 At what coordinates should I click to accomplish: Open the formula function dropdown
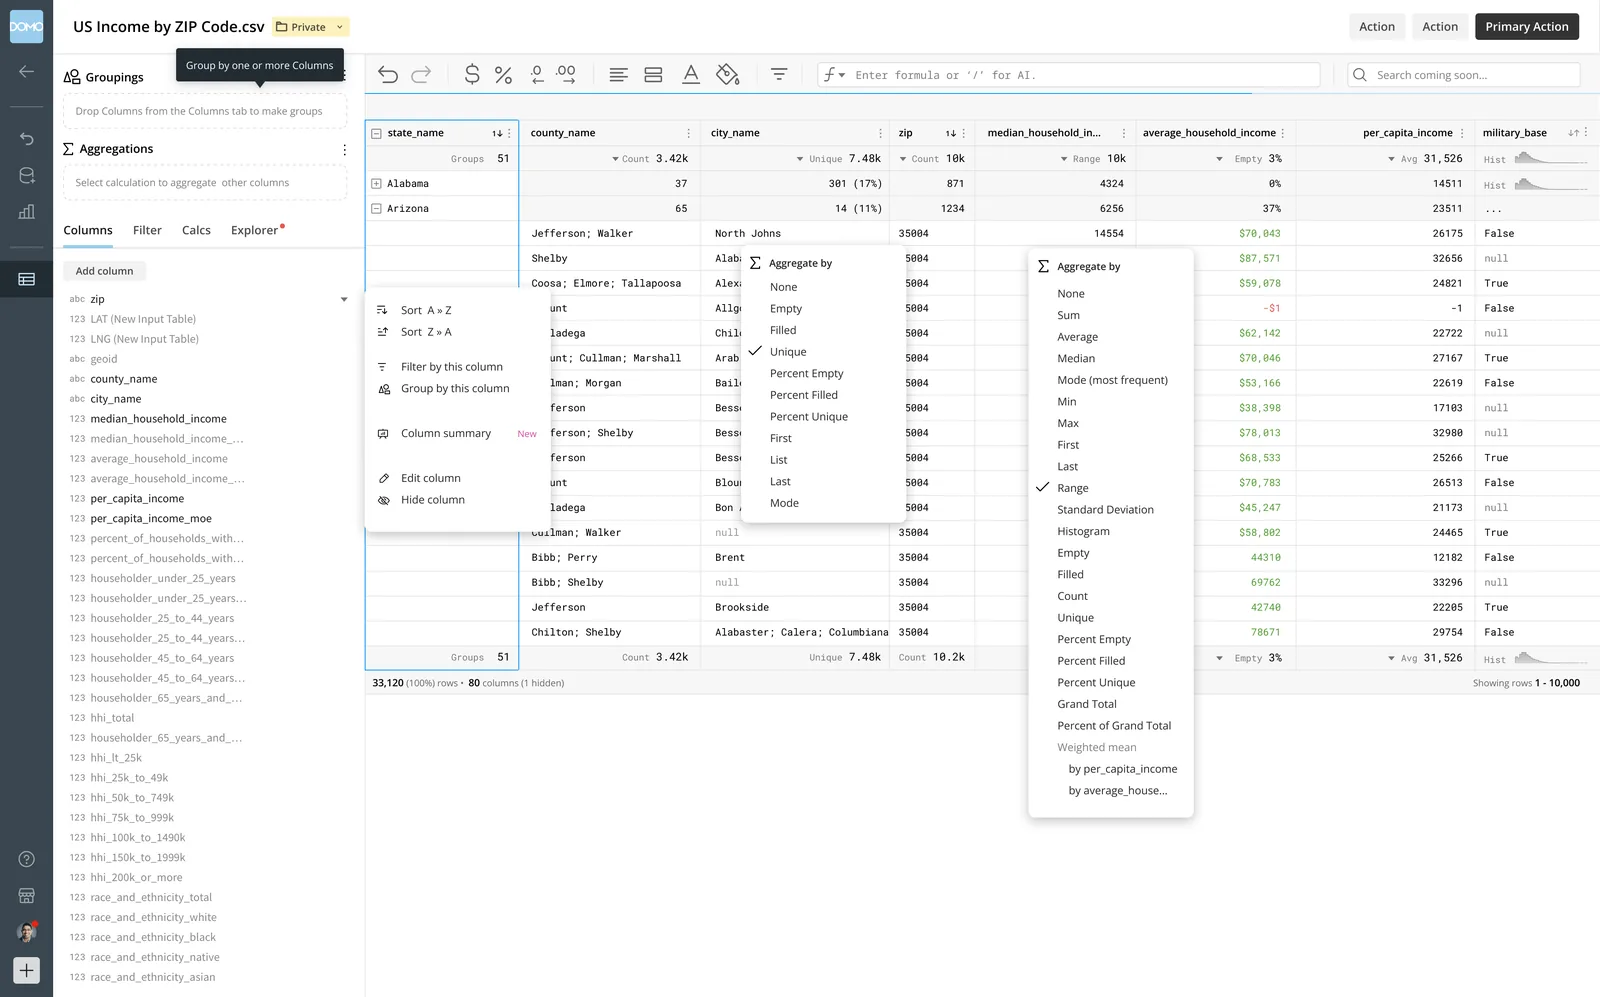(834, 75)
